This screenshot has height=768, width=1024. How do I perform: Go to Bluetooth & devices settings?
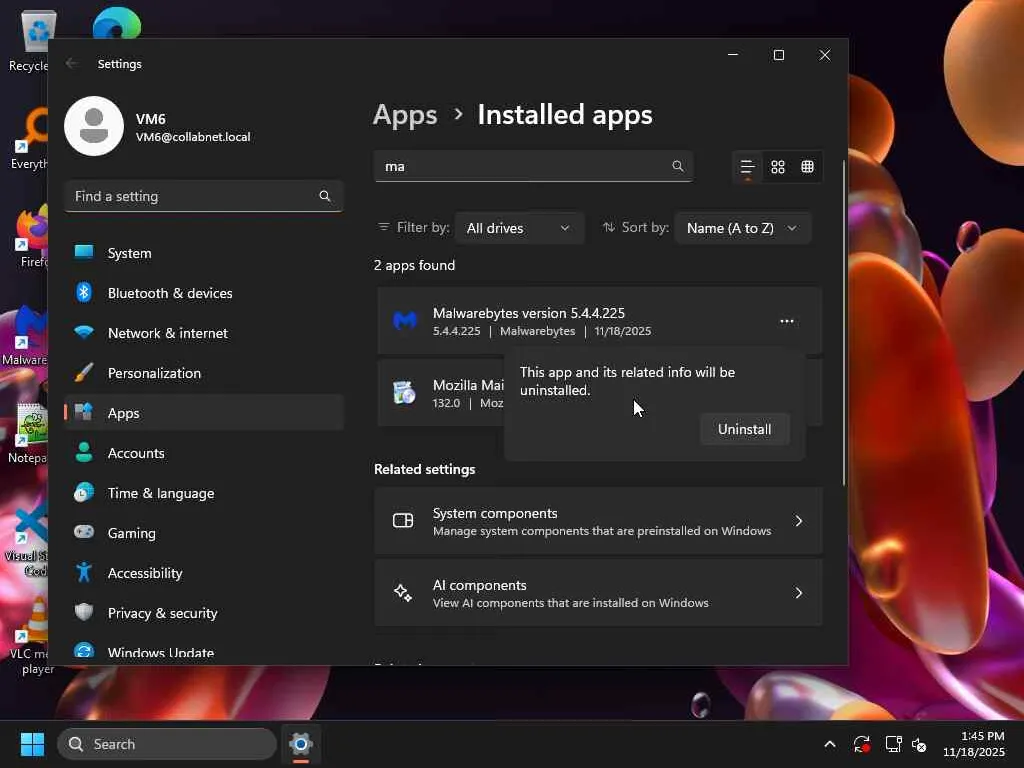click(x=204, y=293)
